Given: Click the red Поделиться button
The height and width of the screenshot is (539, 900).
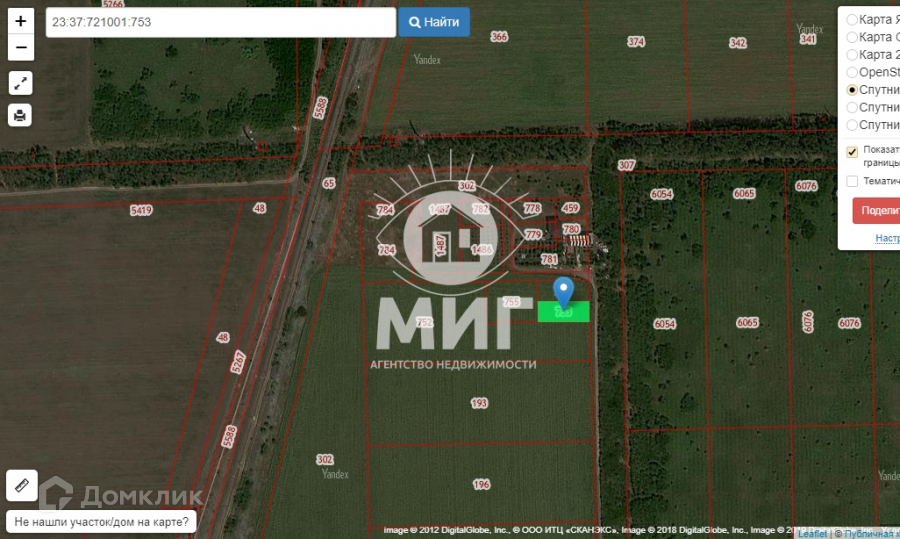Looking at the screenshot, I should click(876, 211).
